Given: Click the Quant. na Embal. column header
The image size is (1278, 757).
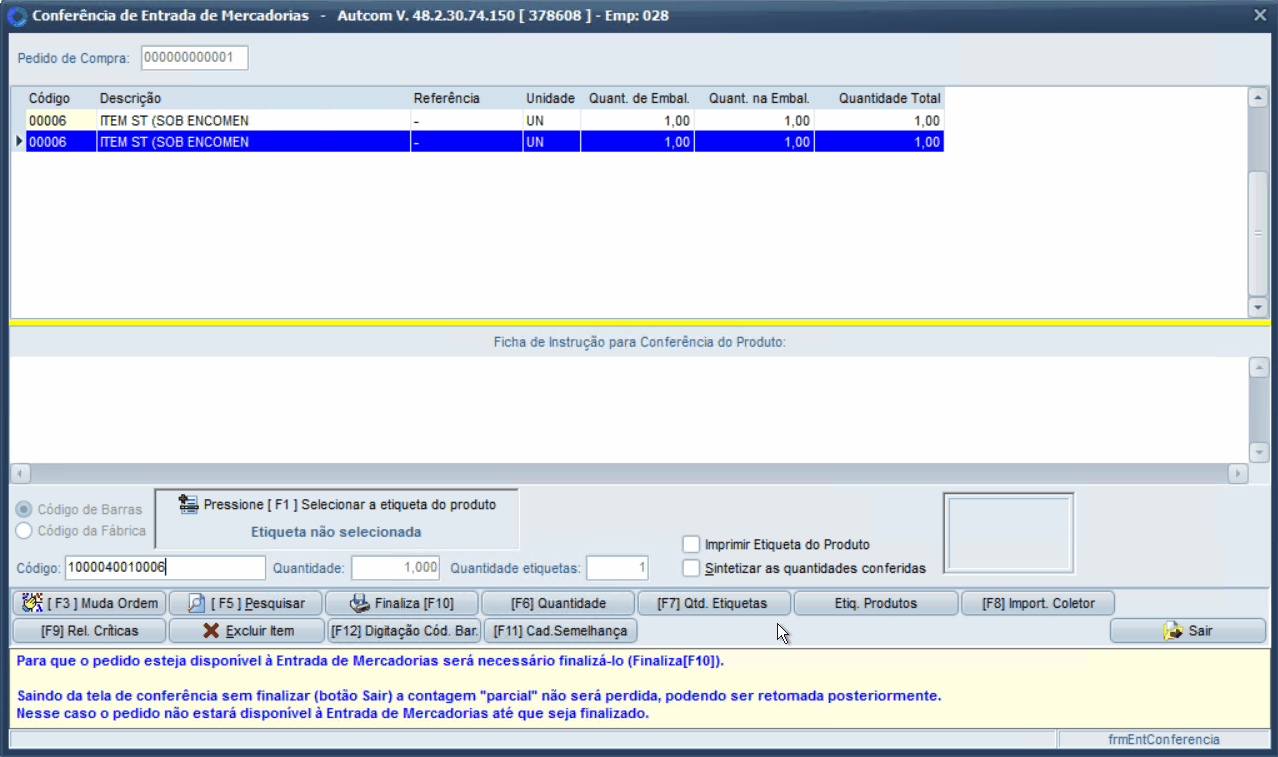Looking at the screenshot, I should 755,98.
